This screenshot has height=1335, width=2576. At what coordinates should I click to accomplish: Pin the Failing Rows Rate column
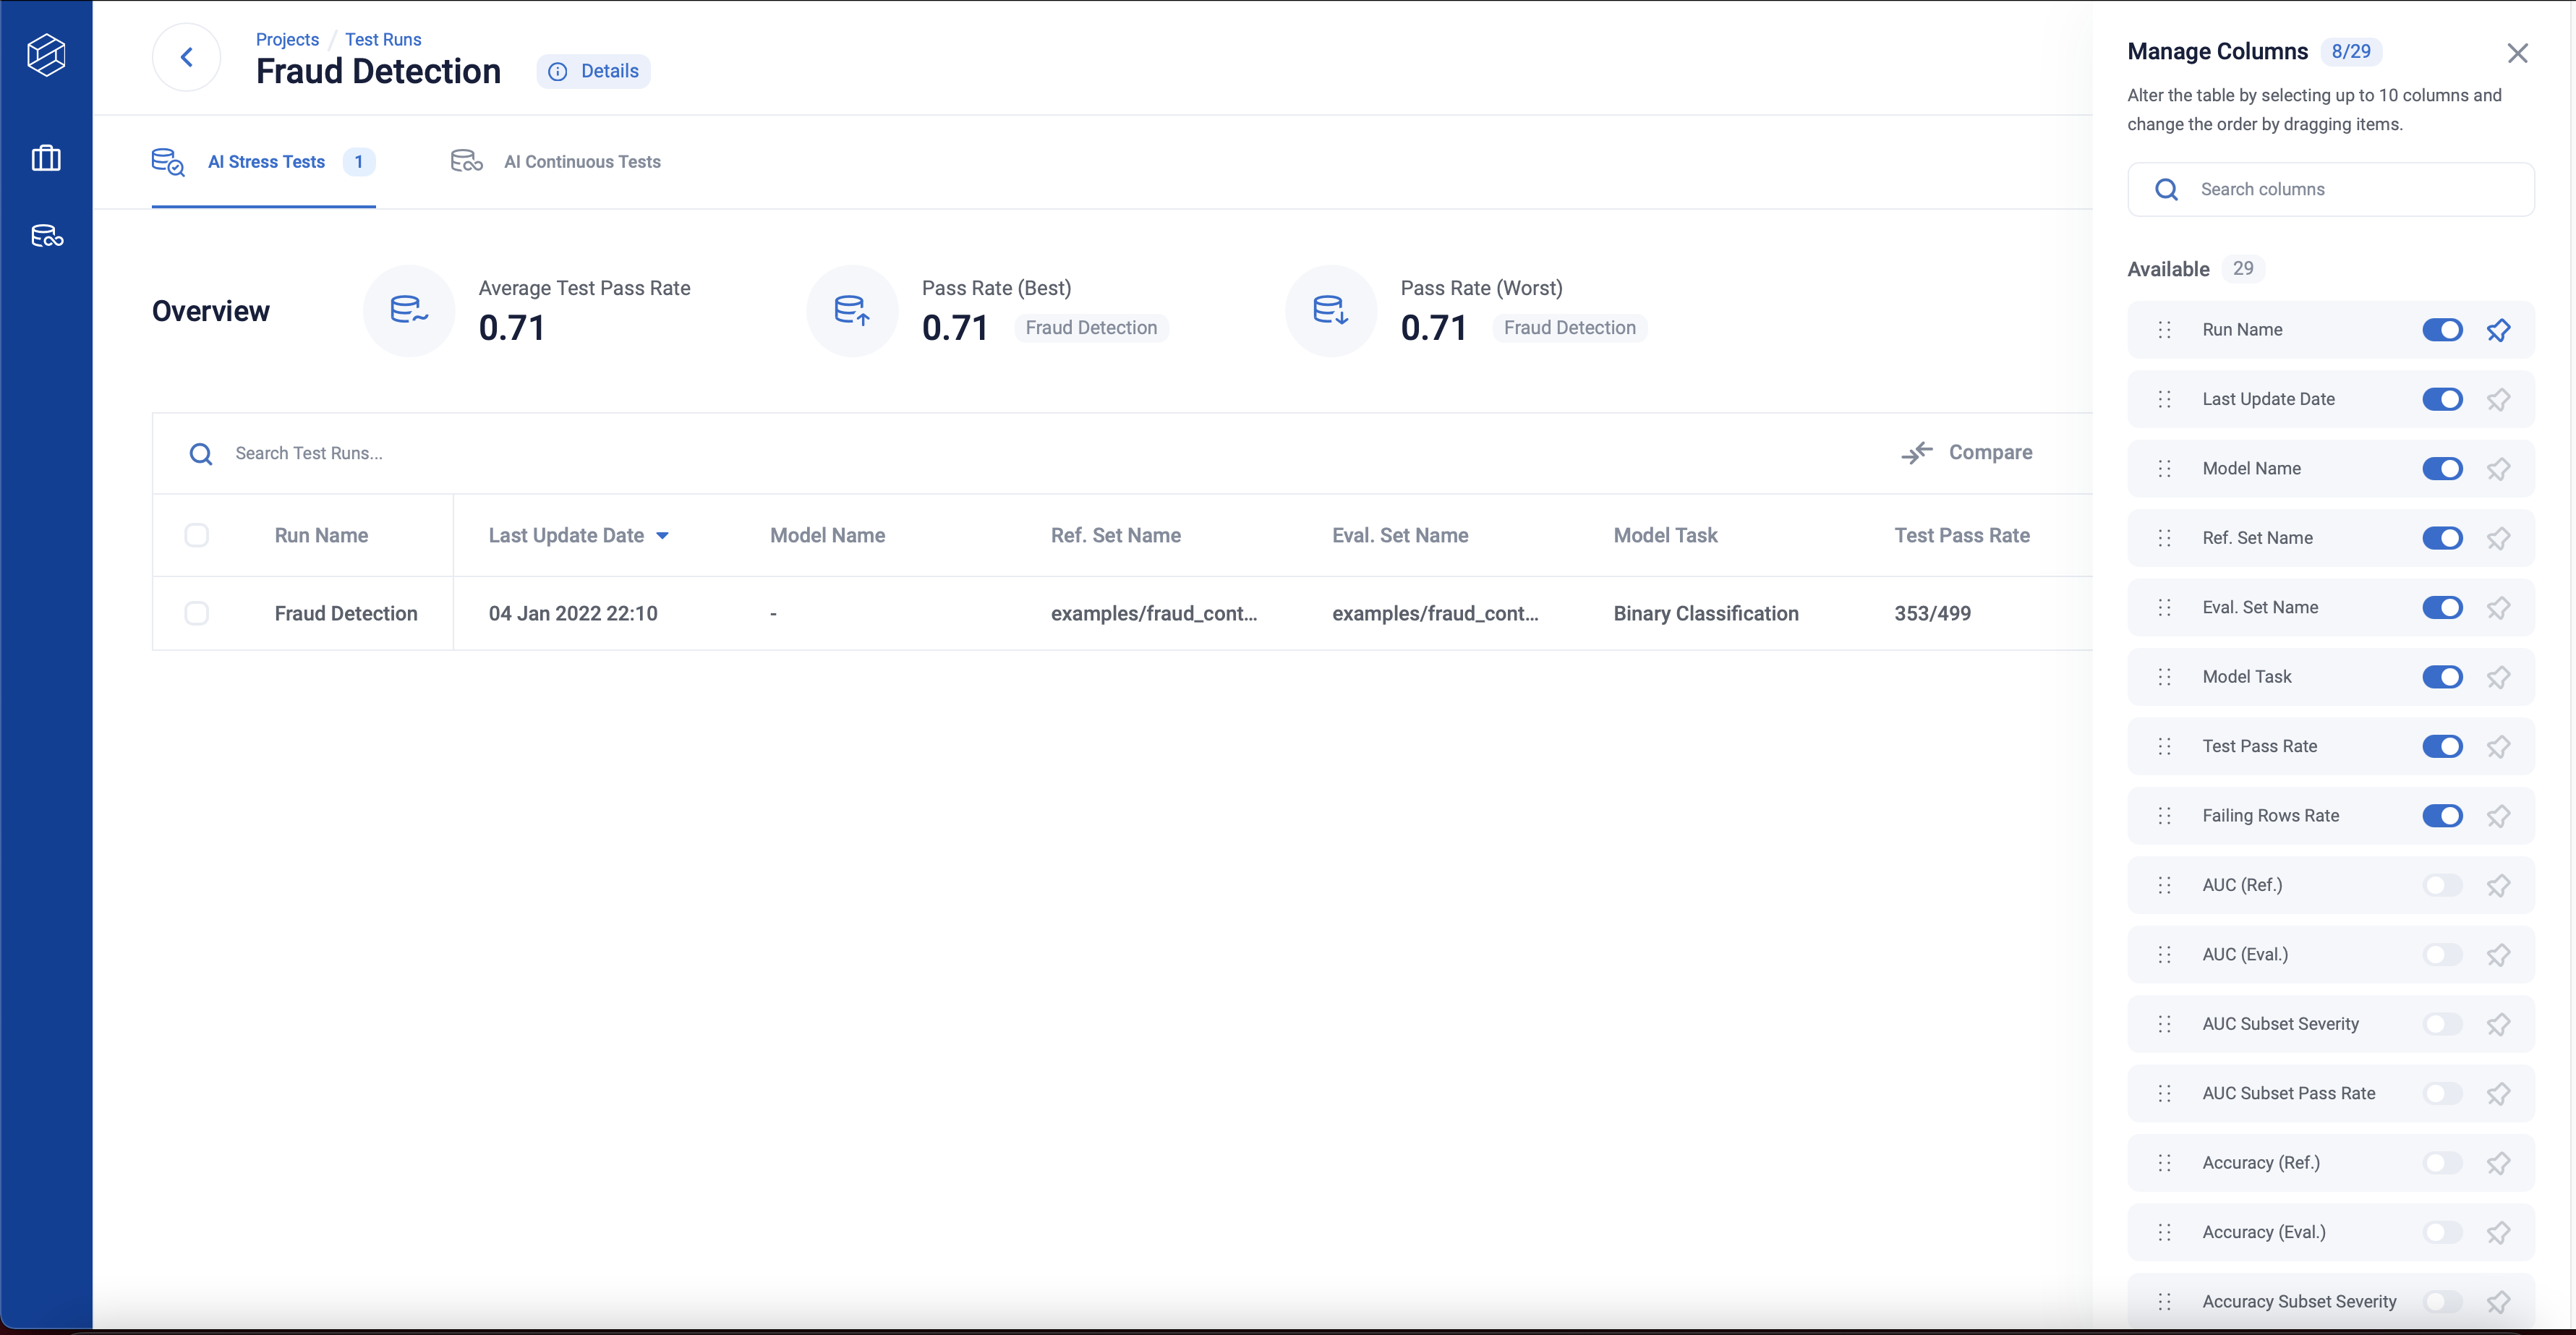pyautogui.click(x=2498, y=816)
